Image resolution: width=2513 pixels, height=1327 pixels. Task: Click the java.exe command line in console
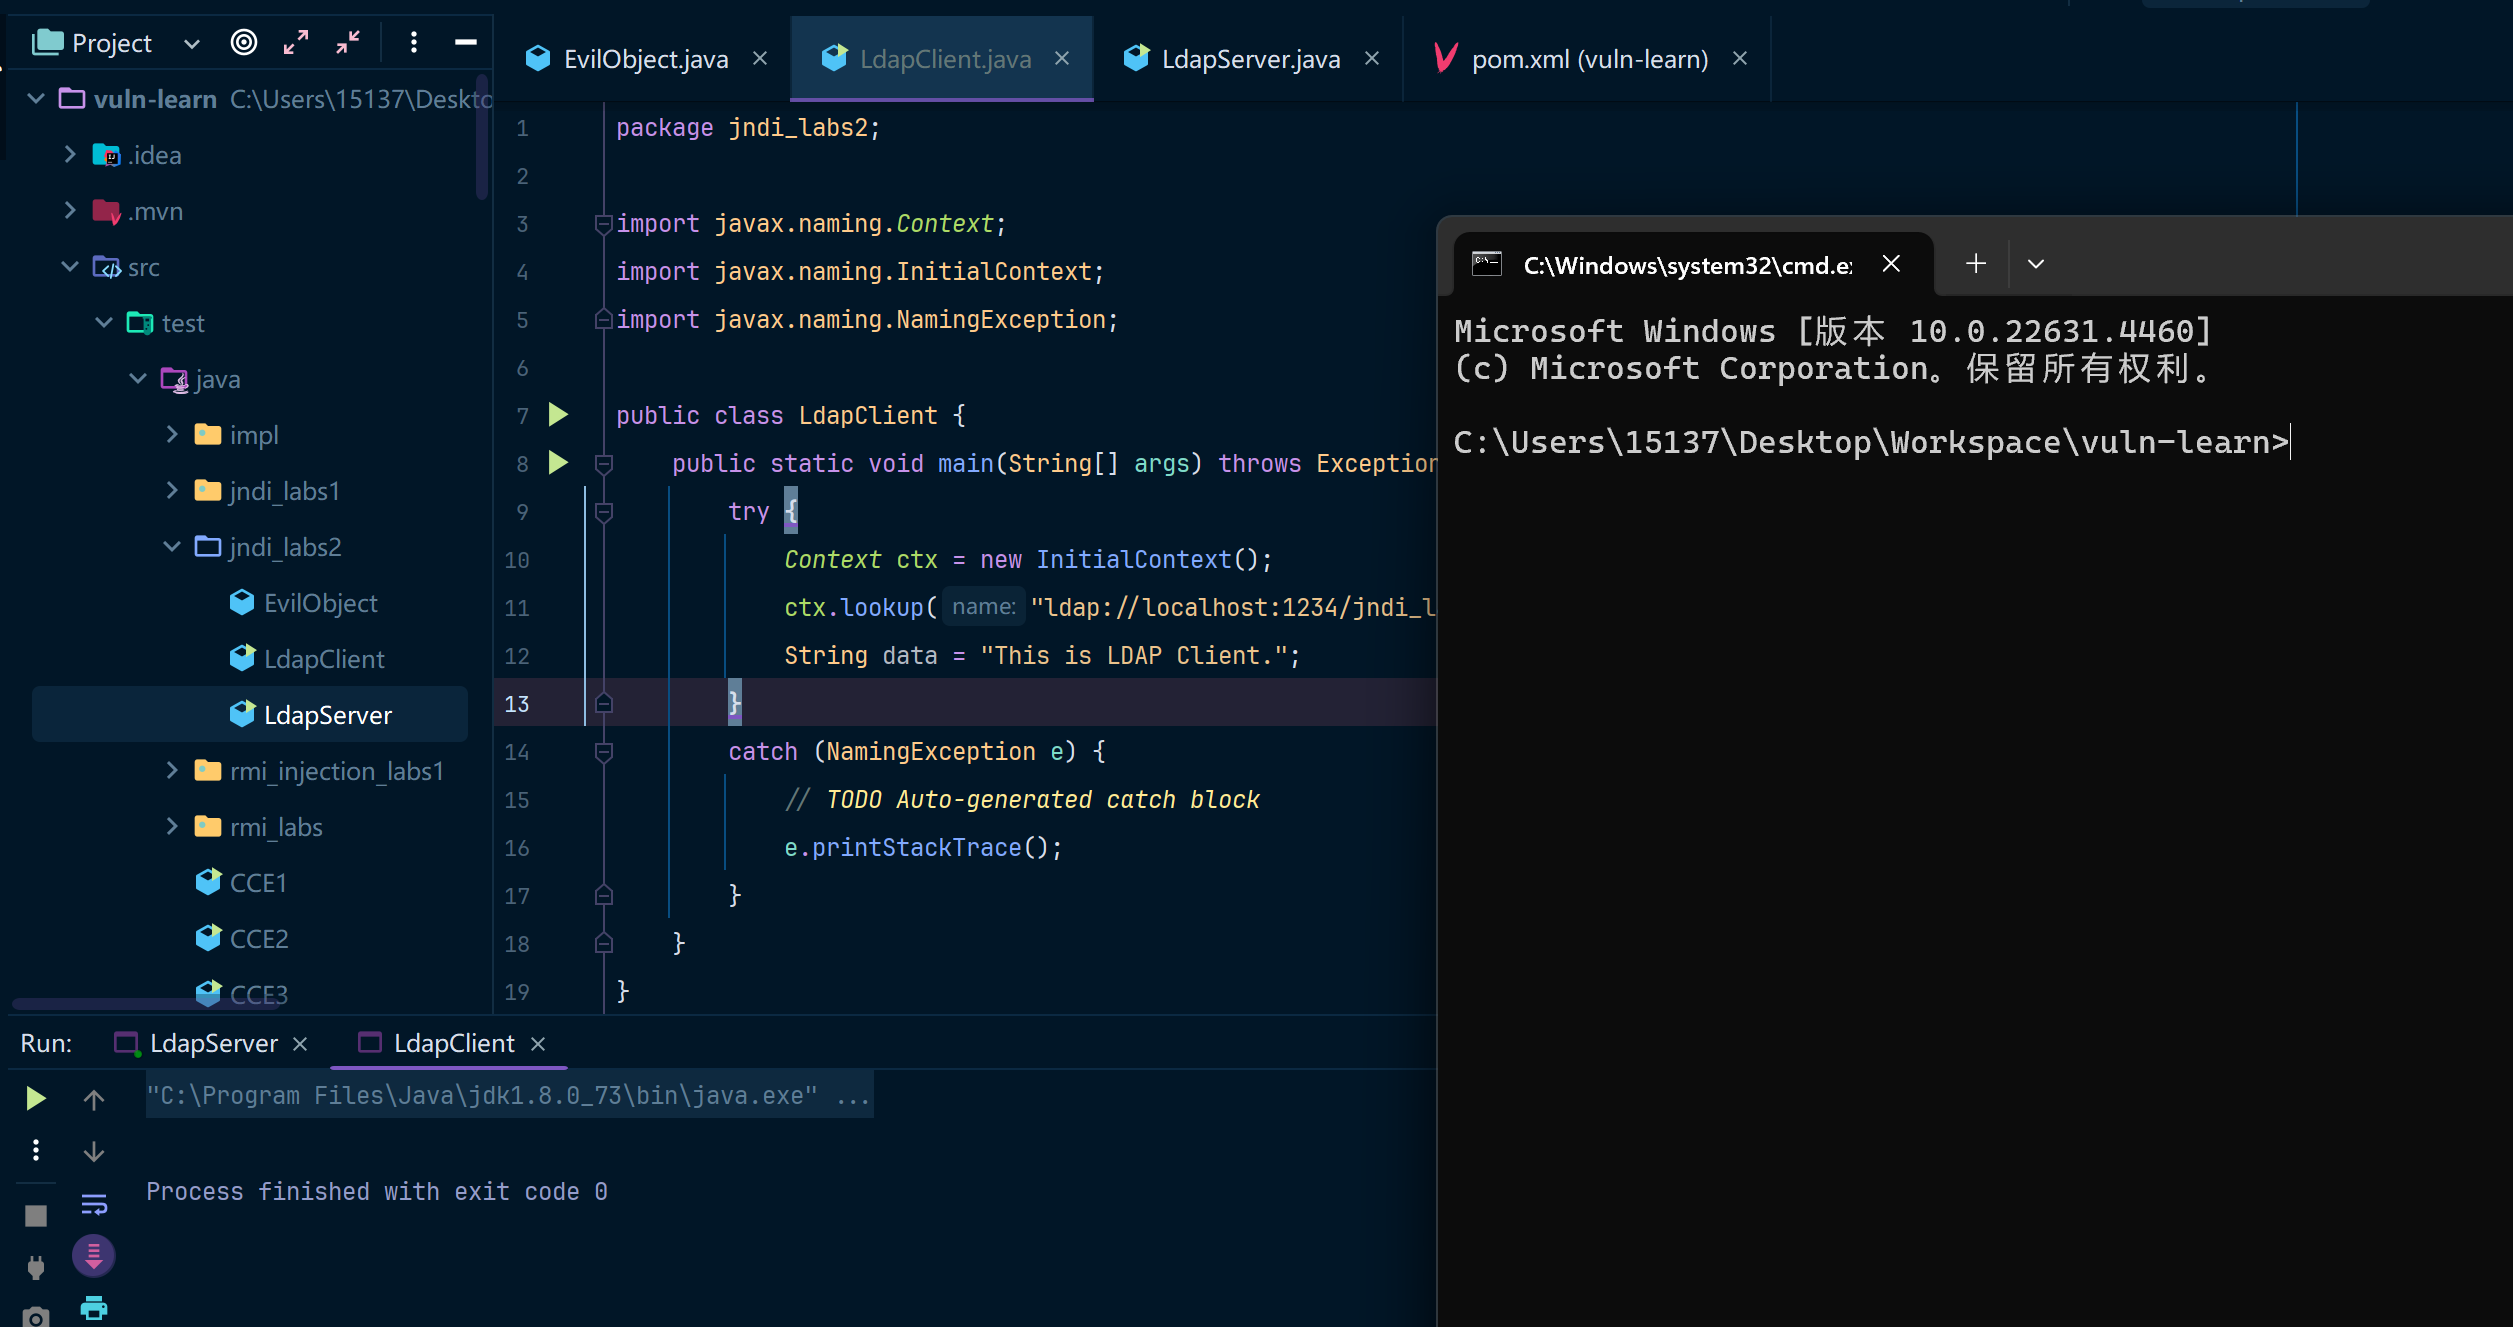click(x=509, y=1095)
